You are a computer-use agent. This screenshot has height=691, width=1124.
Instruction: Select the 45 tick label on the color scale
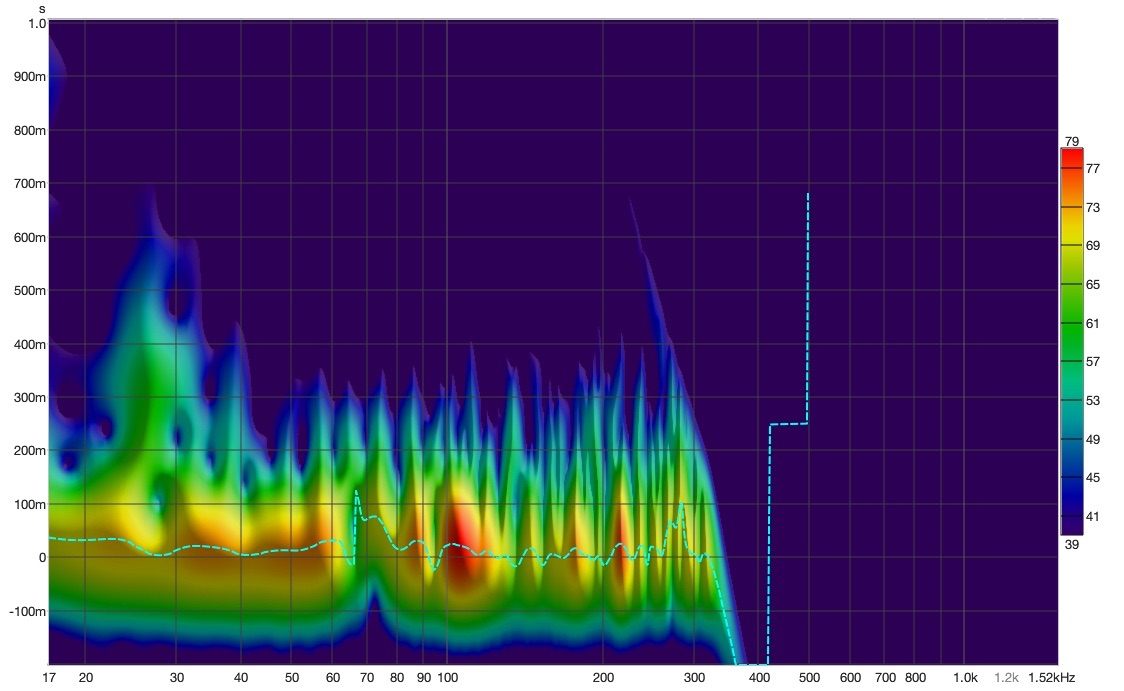point(1092,478)
